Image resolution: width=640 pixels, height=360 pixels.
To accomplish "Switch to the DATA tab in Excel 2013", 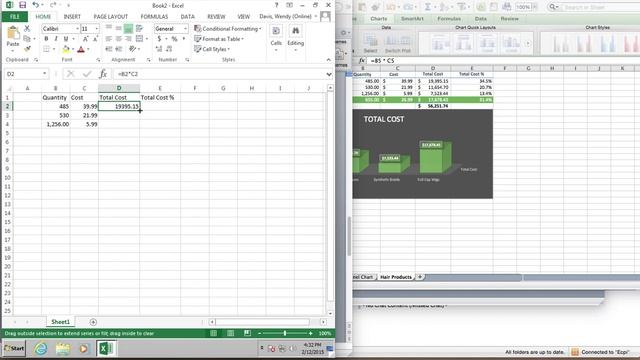I will 188,17.
